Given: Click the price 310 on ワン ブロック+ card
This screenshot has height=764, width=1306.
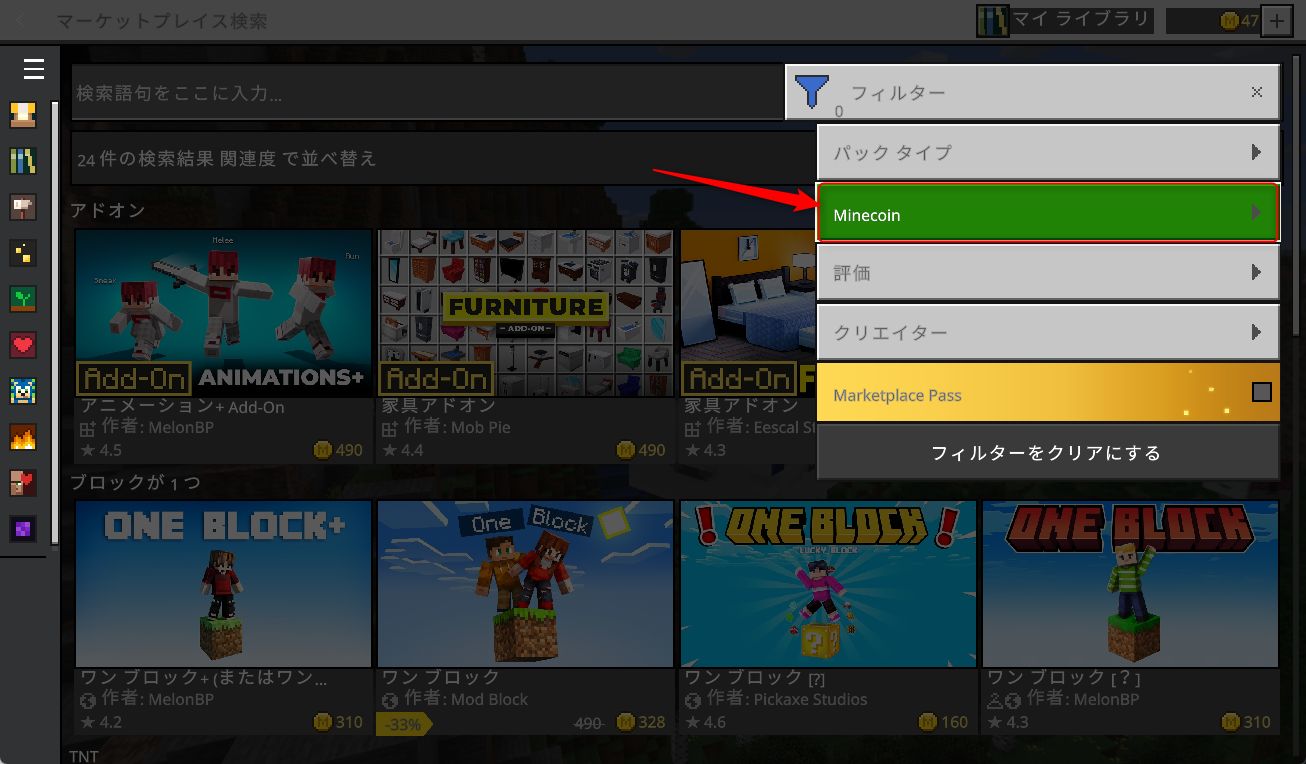Looking at the screenshot, I should point(349,722).
